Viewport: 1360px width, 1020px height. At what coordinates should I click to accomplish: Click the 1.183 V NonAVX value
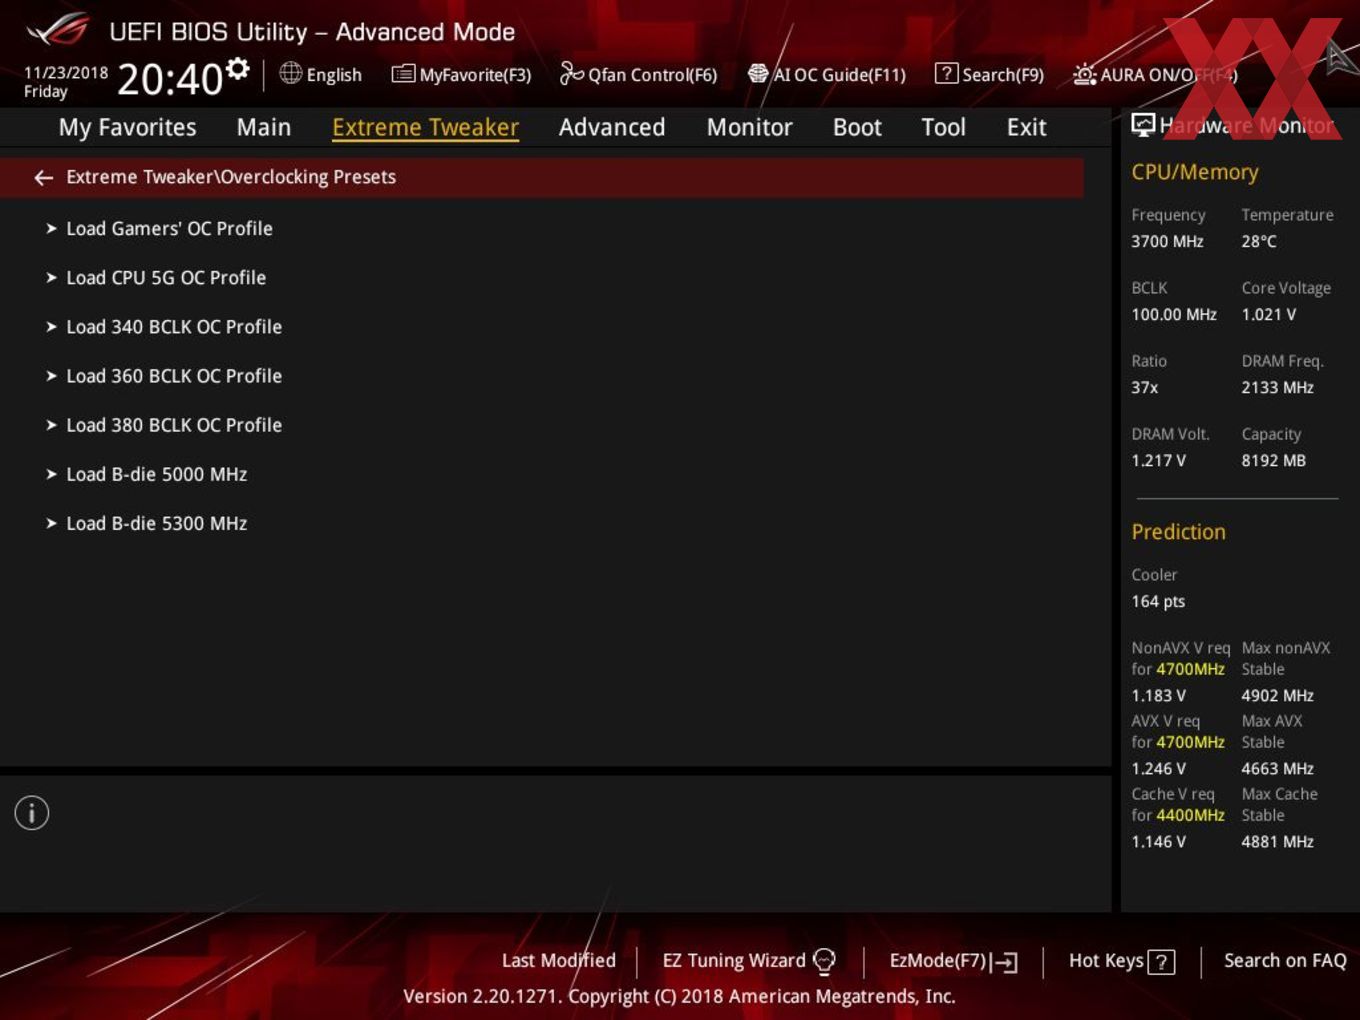[1158, 695]
